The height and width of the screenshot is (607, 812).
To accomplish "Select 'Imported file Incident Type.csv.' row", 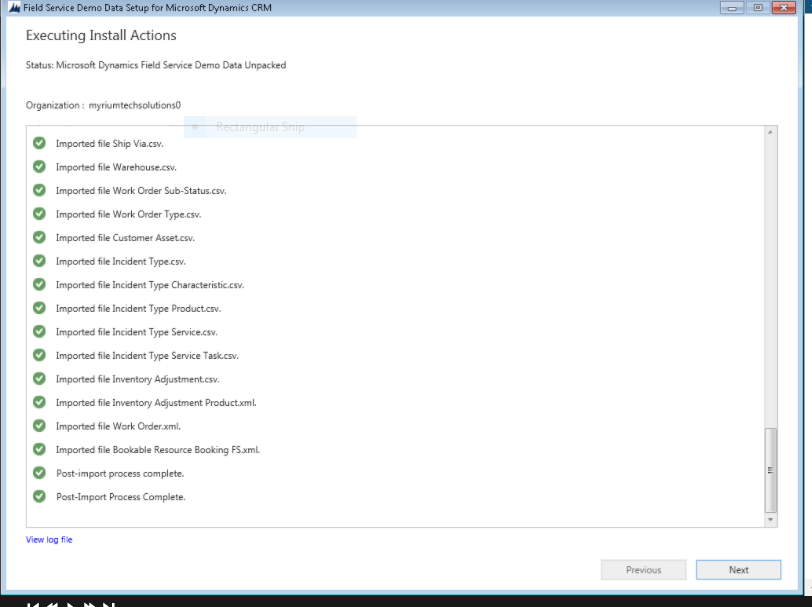I will [121, 262].
